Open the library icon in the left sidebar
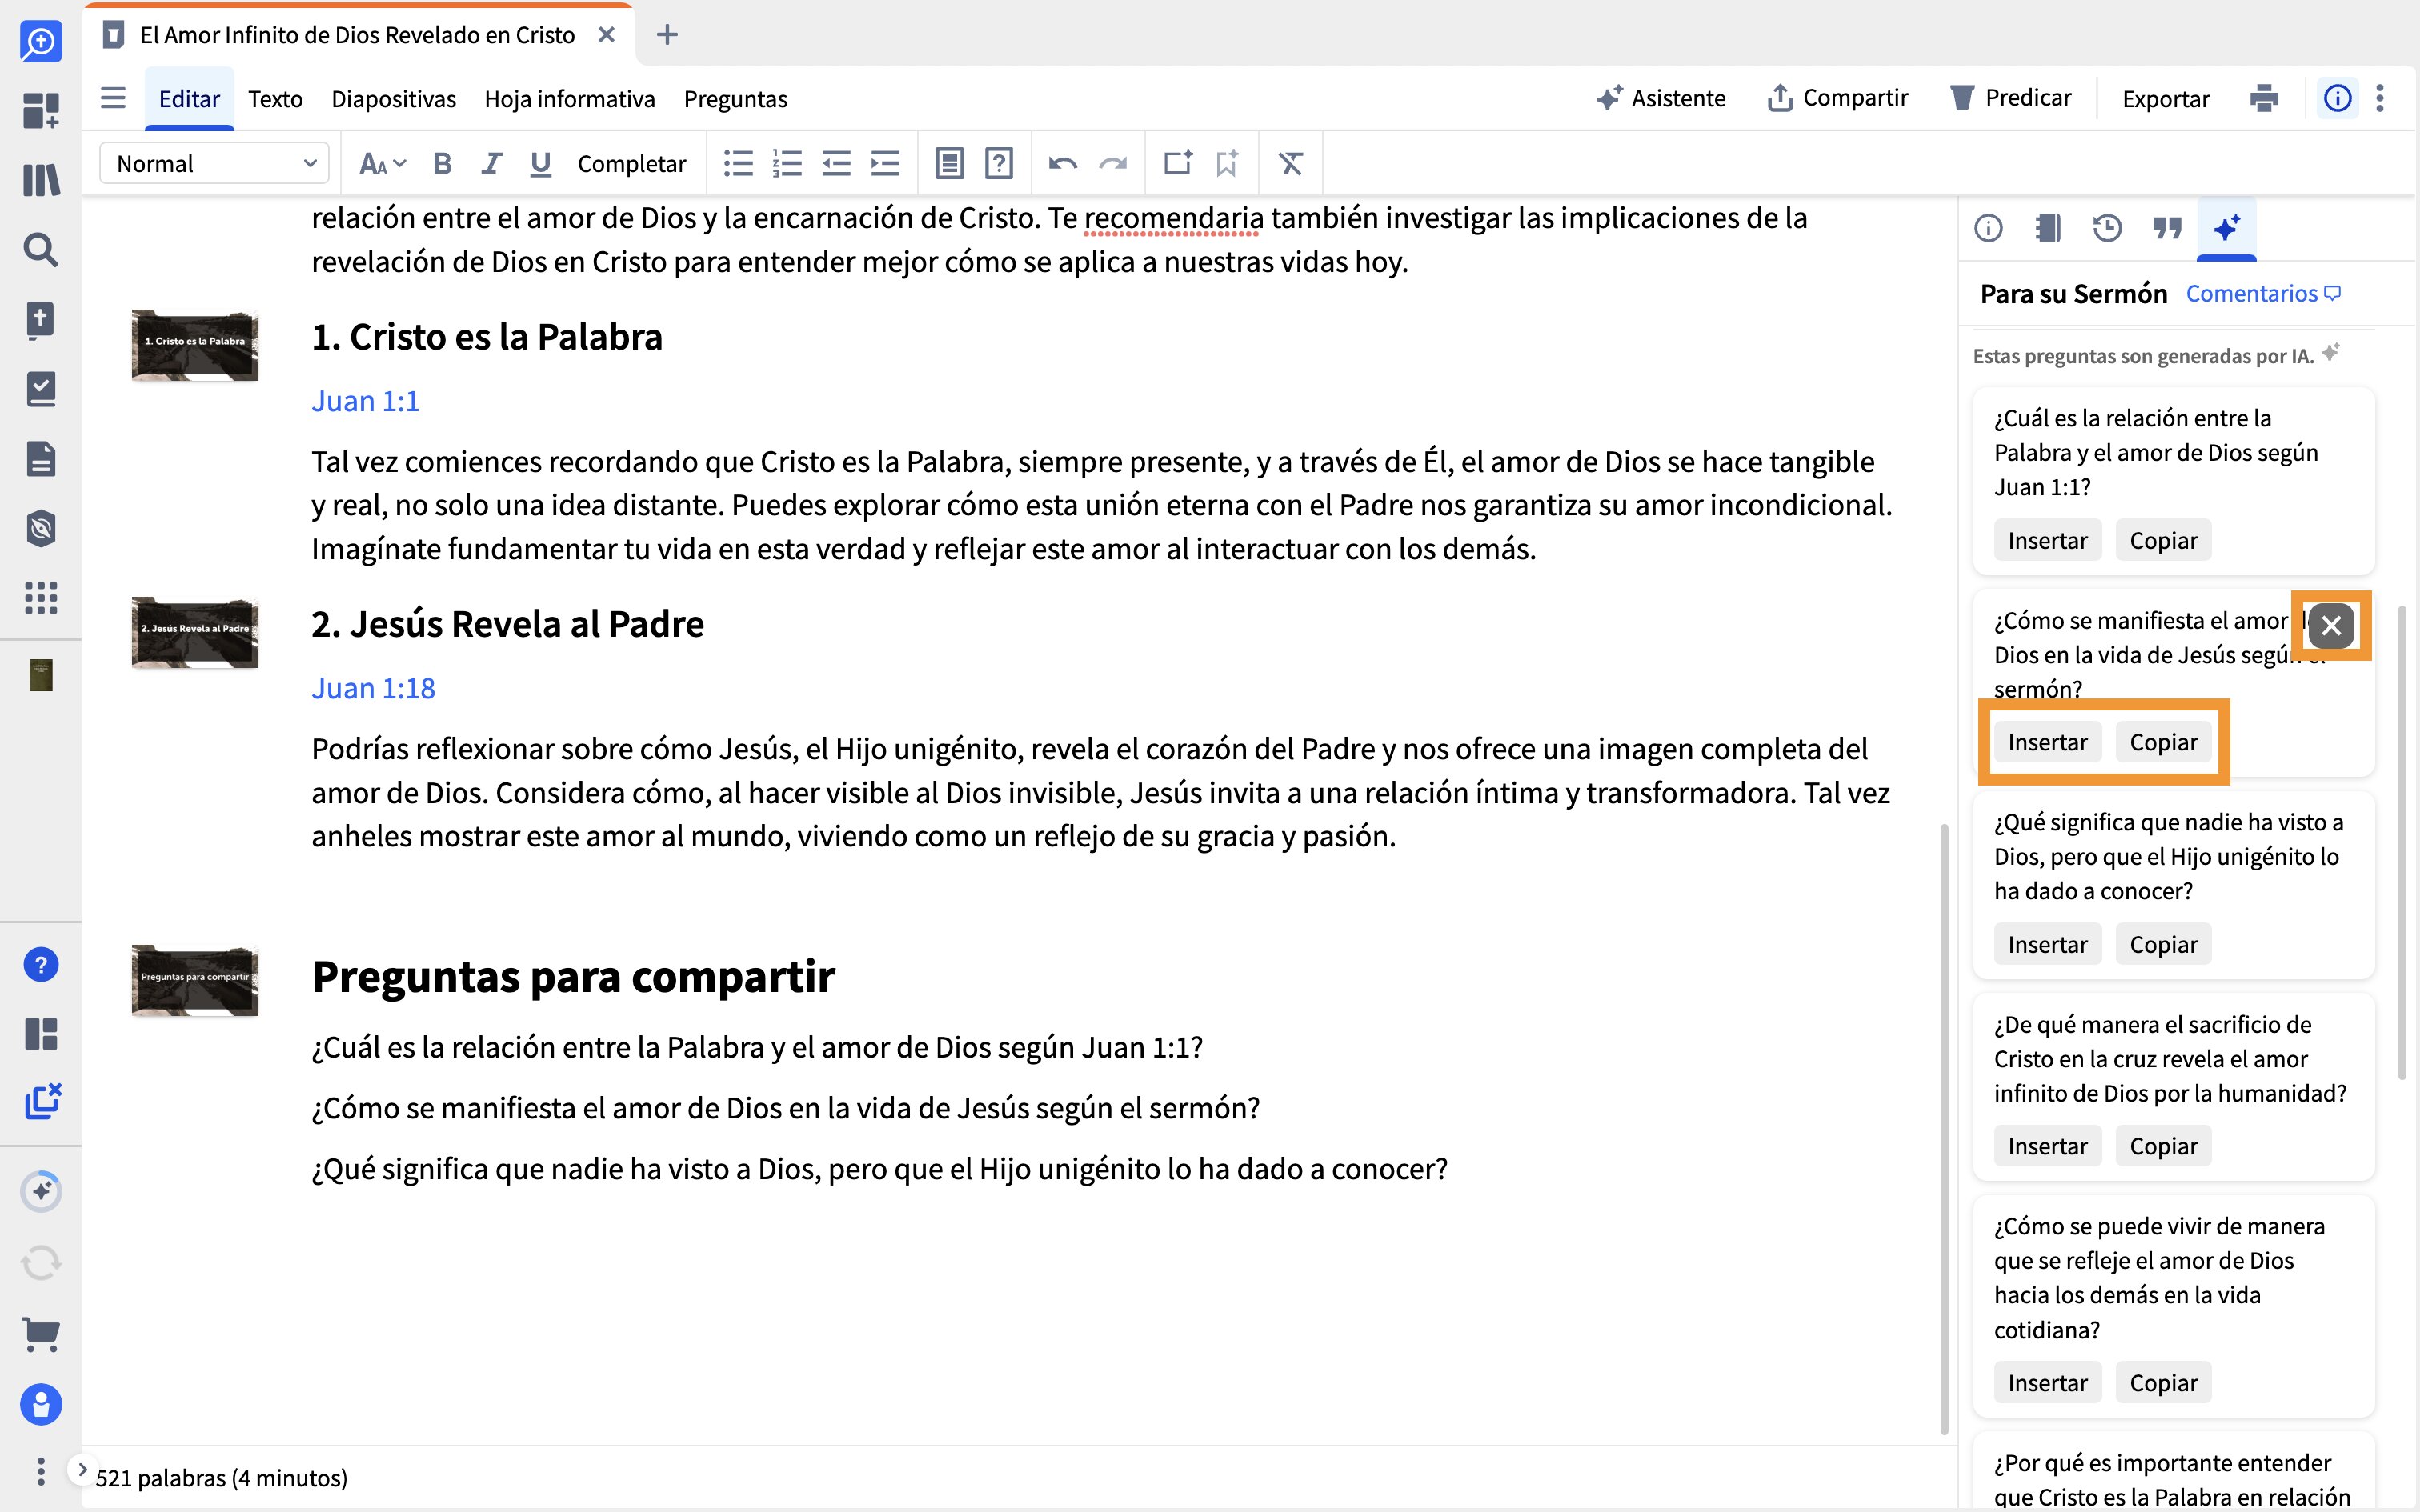Image resolution: width=2420 pixels, height=1512 pixels. (x=41, y=180)
